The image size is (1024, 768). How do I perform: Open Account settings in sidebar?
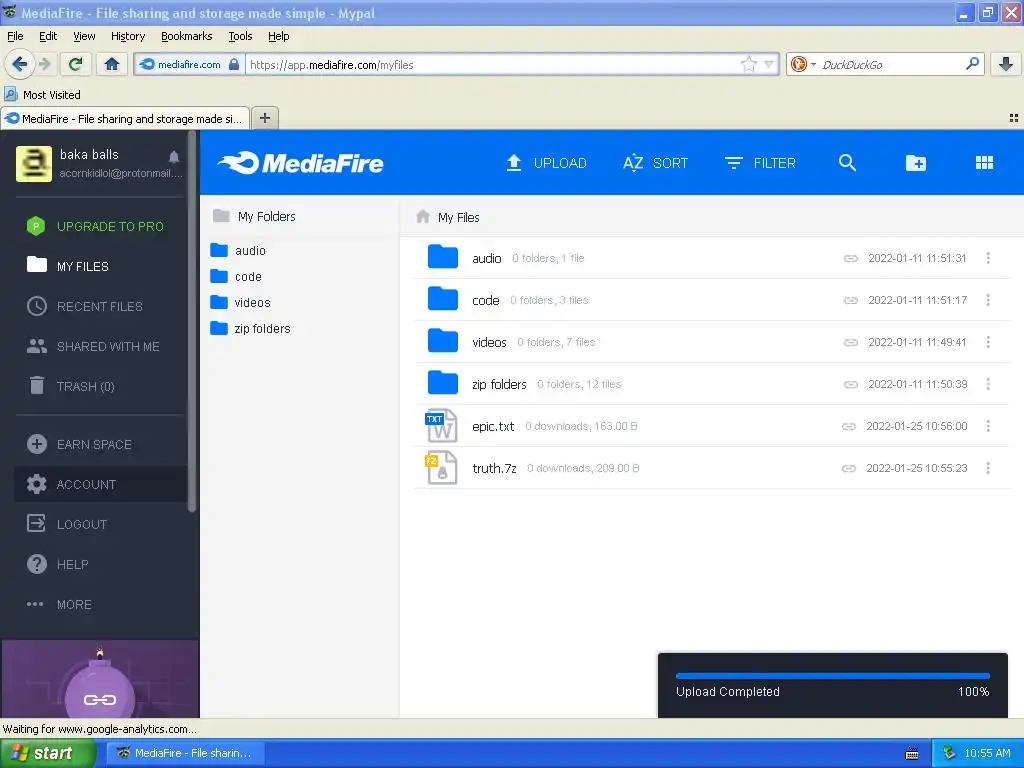101,485
